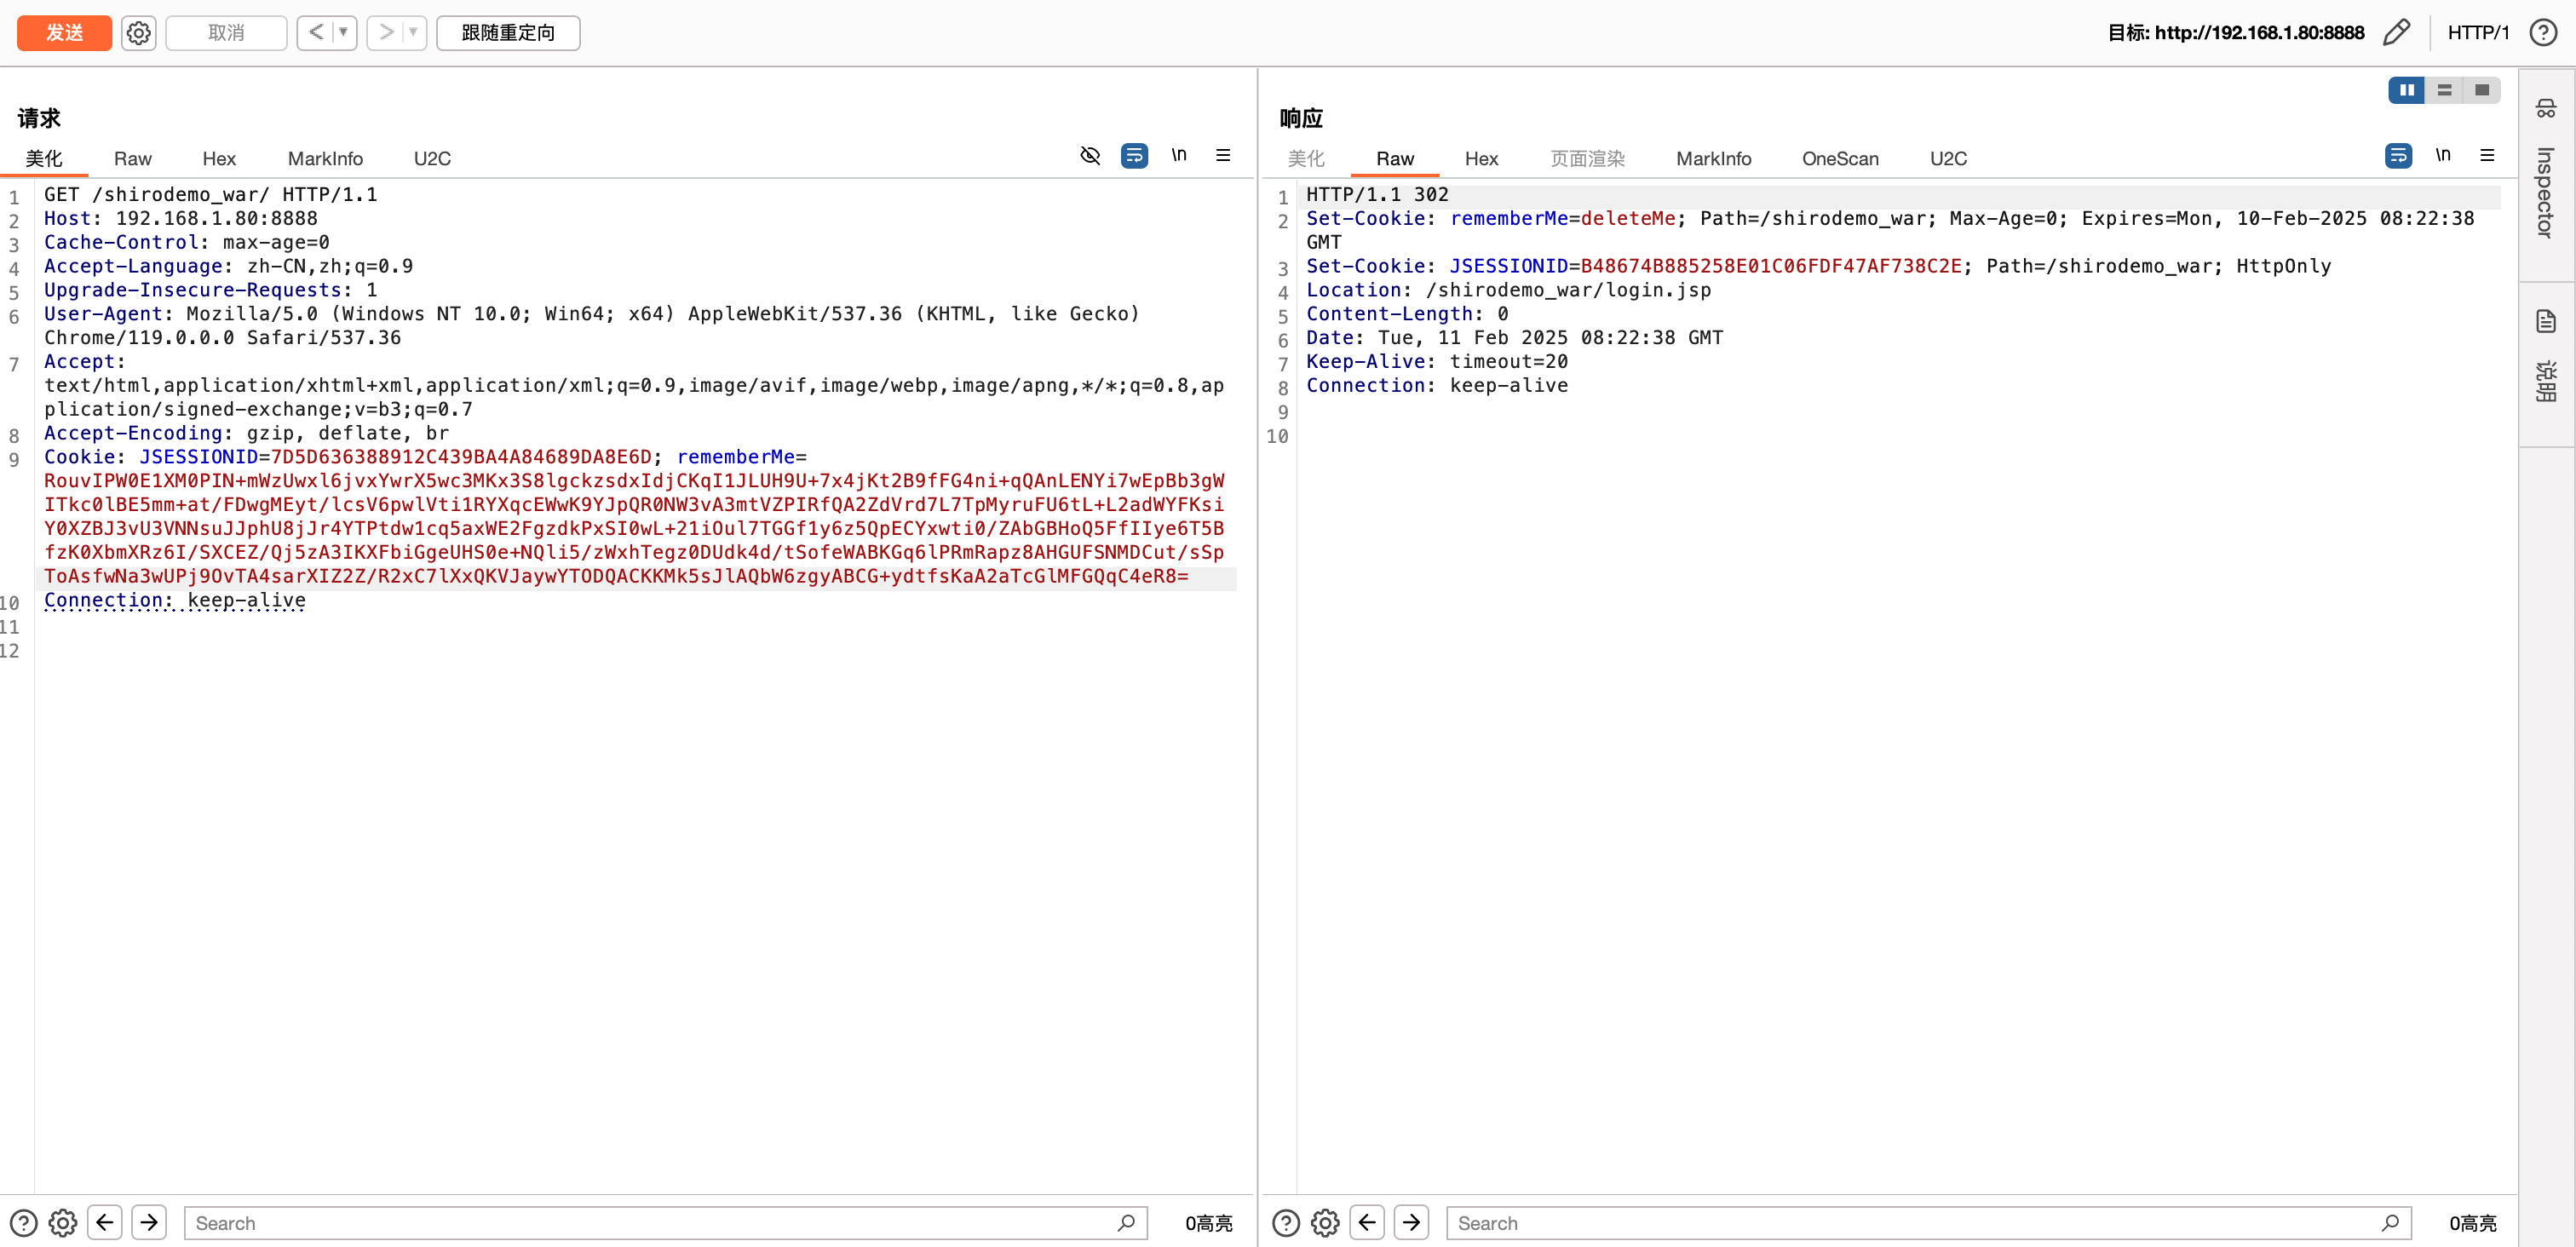Click the pencil icon to edit target
2576x1247 pixels.
2396,33
